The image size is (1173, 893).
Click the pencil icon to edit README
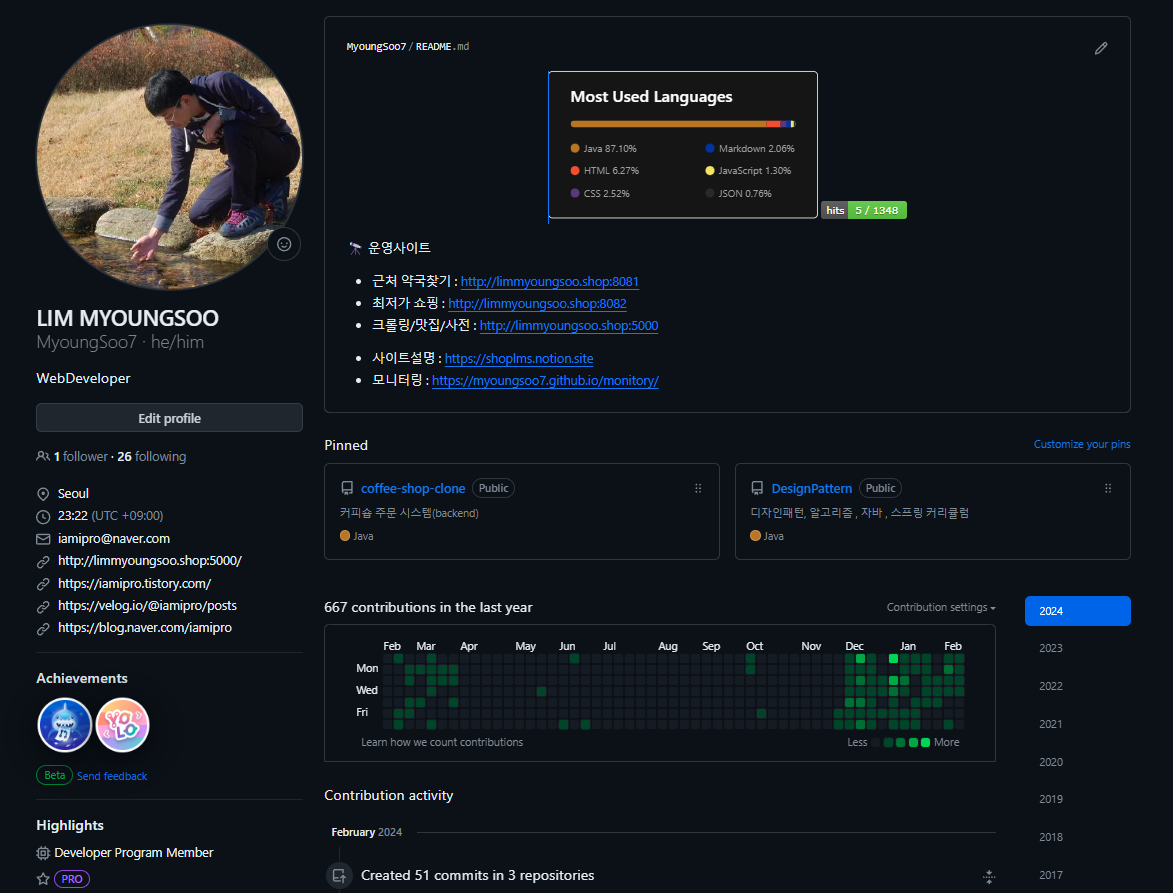(1100, 49)
